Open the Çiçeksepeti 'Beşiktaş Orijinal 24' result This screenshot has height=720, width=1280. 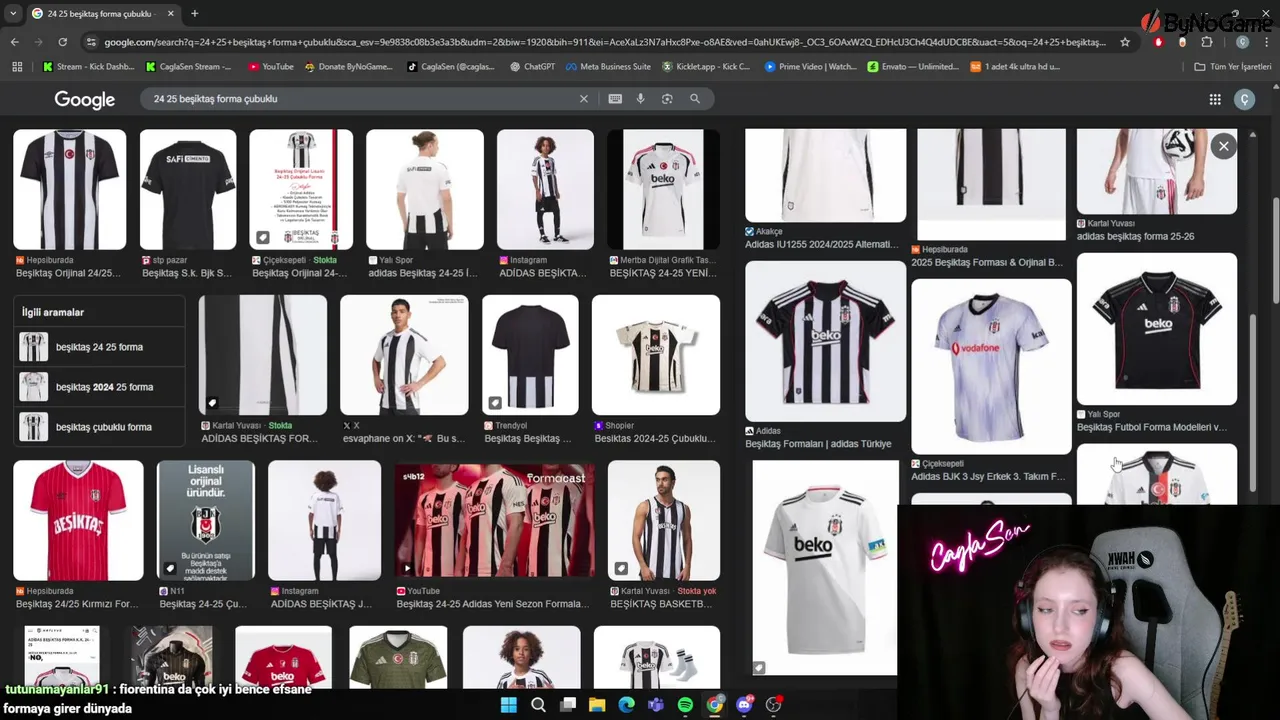coord(301,189)
